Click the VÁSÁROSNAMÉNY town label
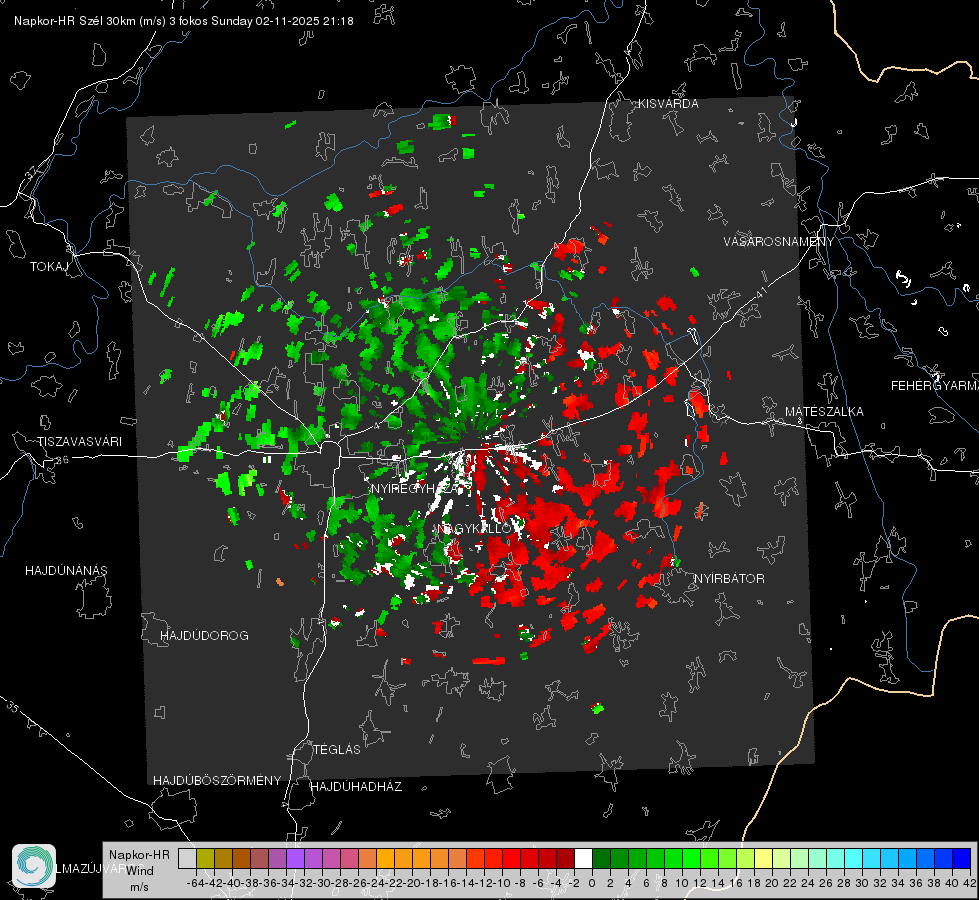This screenshot has width=979, height=900. 779,242
